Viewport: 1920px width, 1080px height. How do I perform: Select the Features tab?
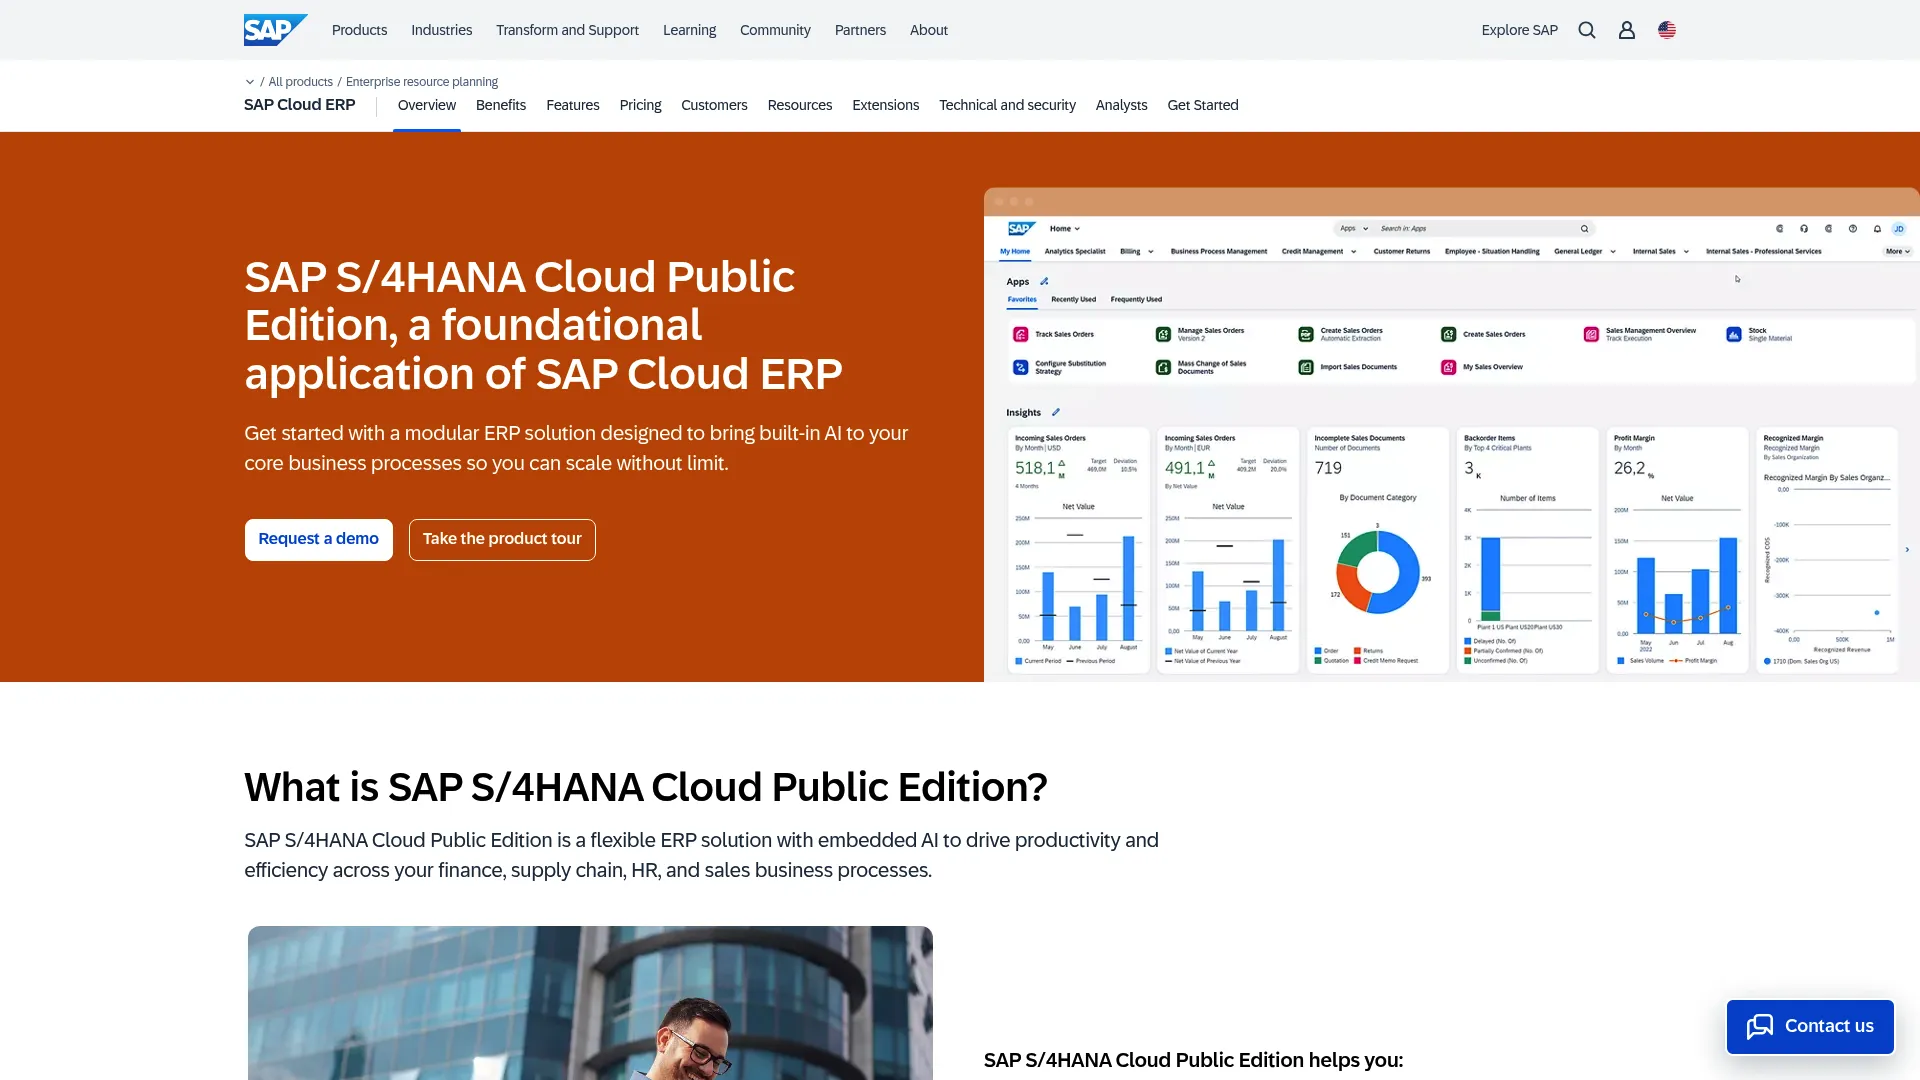tap(572, 105)
